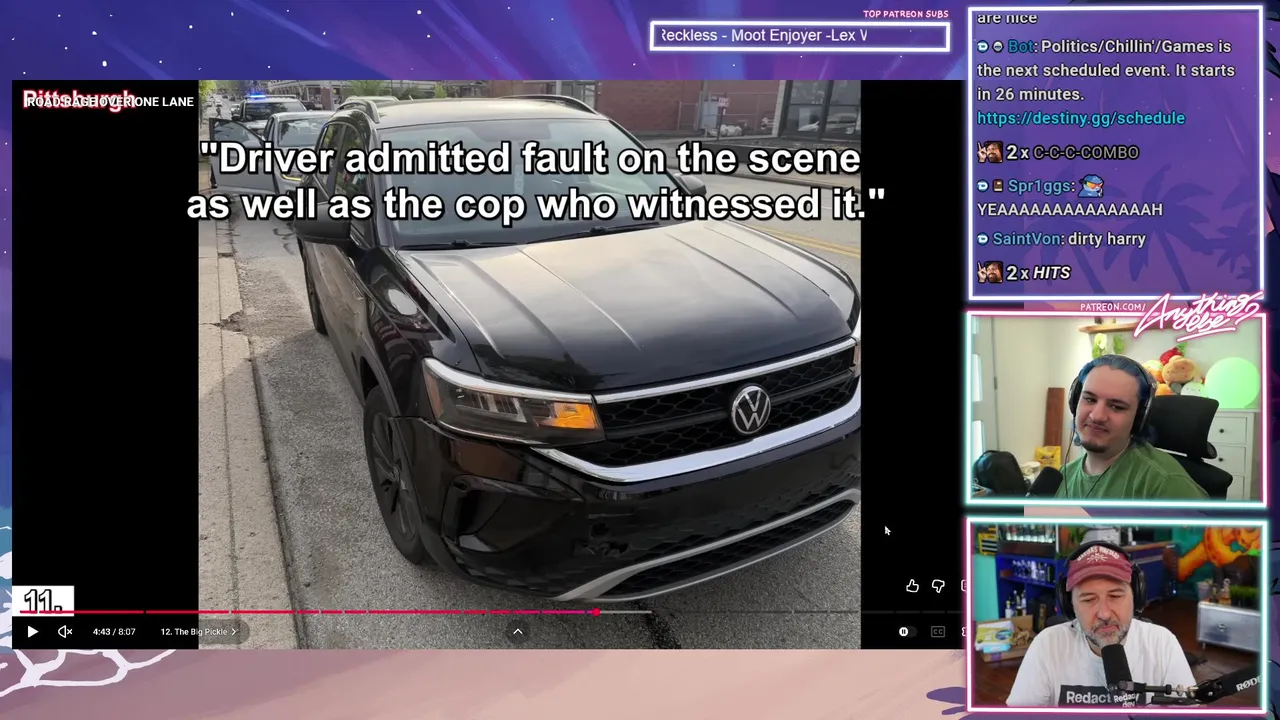
Task: Click the C-C-C-COMBO emote icon
Action: 989,152
